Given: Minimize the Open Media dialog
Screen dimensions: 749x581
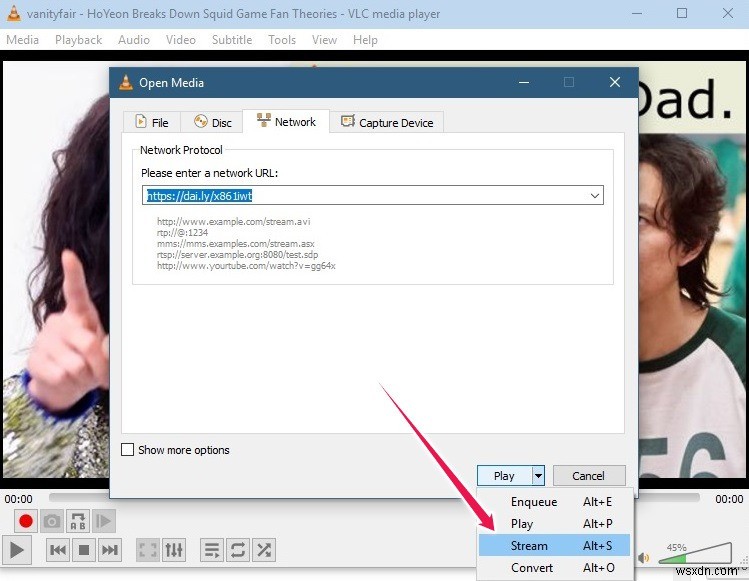Looking at the screenshot, I should 524,82.
